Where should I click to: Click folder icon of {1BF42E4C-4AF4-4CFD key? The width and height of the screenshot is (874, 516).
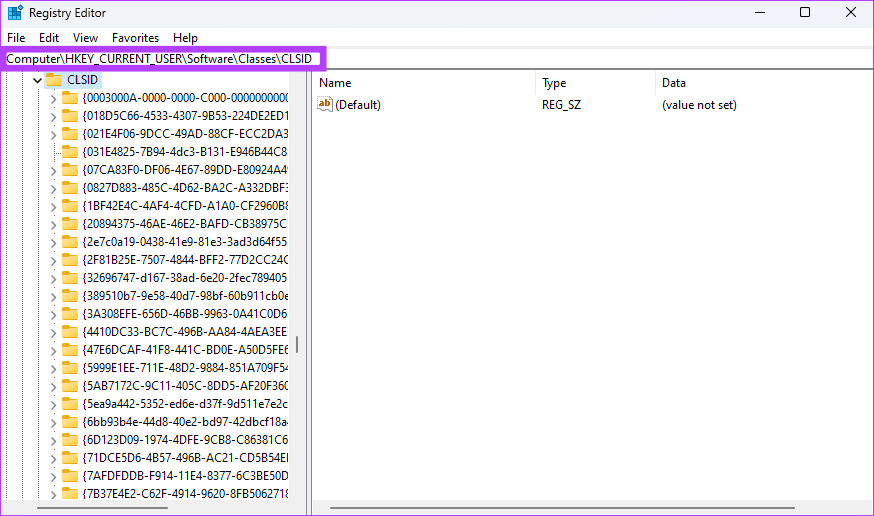(70, 206)
